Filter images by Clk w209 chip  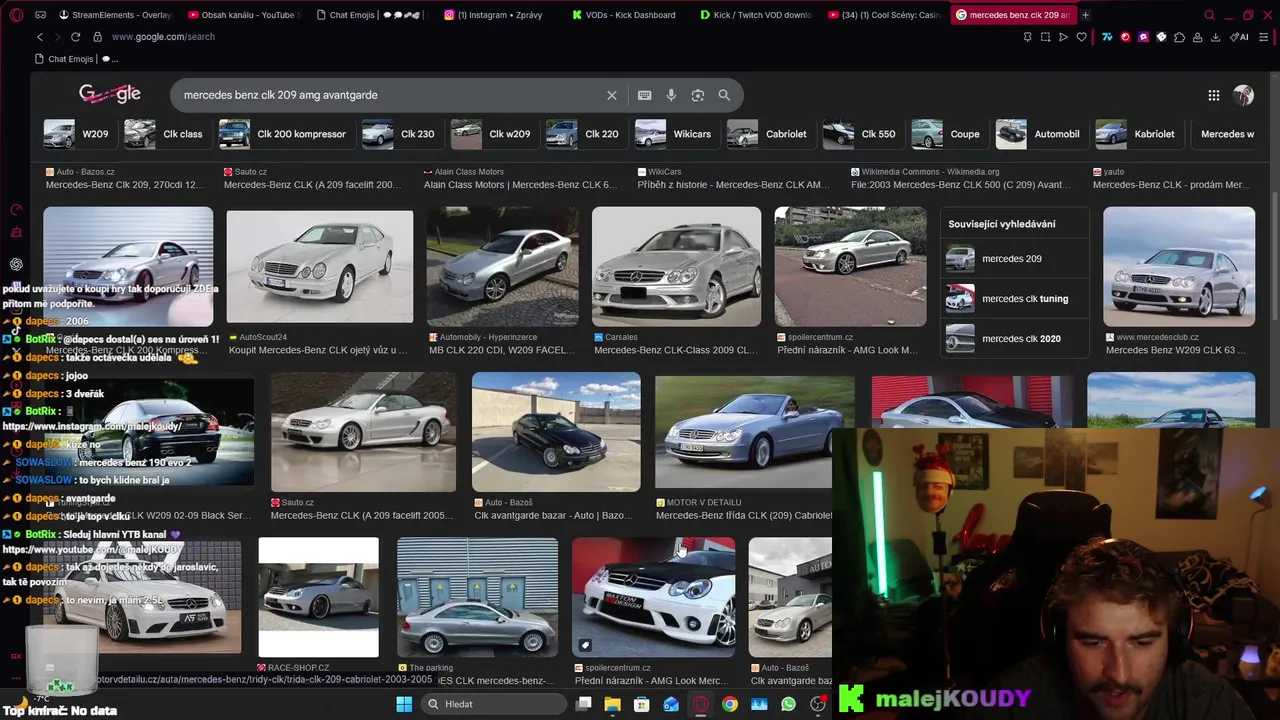[x=492, y=134]
